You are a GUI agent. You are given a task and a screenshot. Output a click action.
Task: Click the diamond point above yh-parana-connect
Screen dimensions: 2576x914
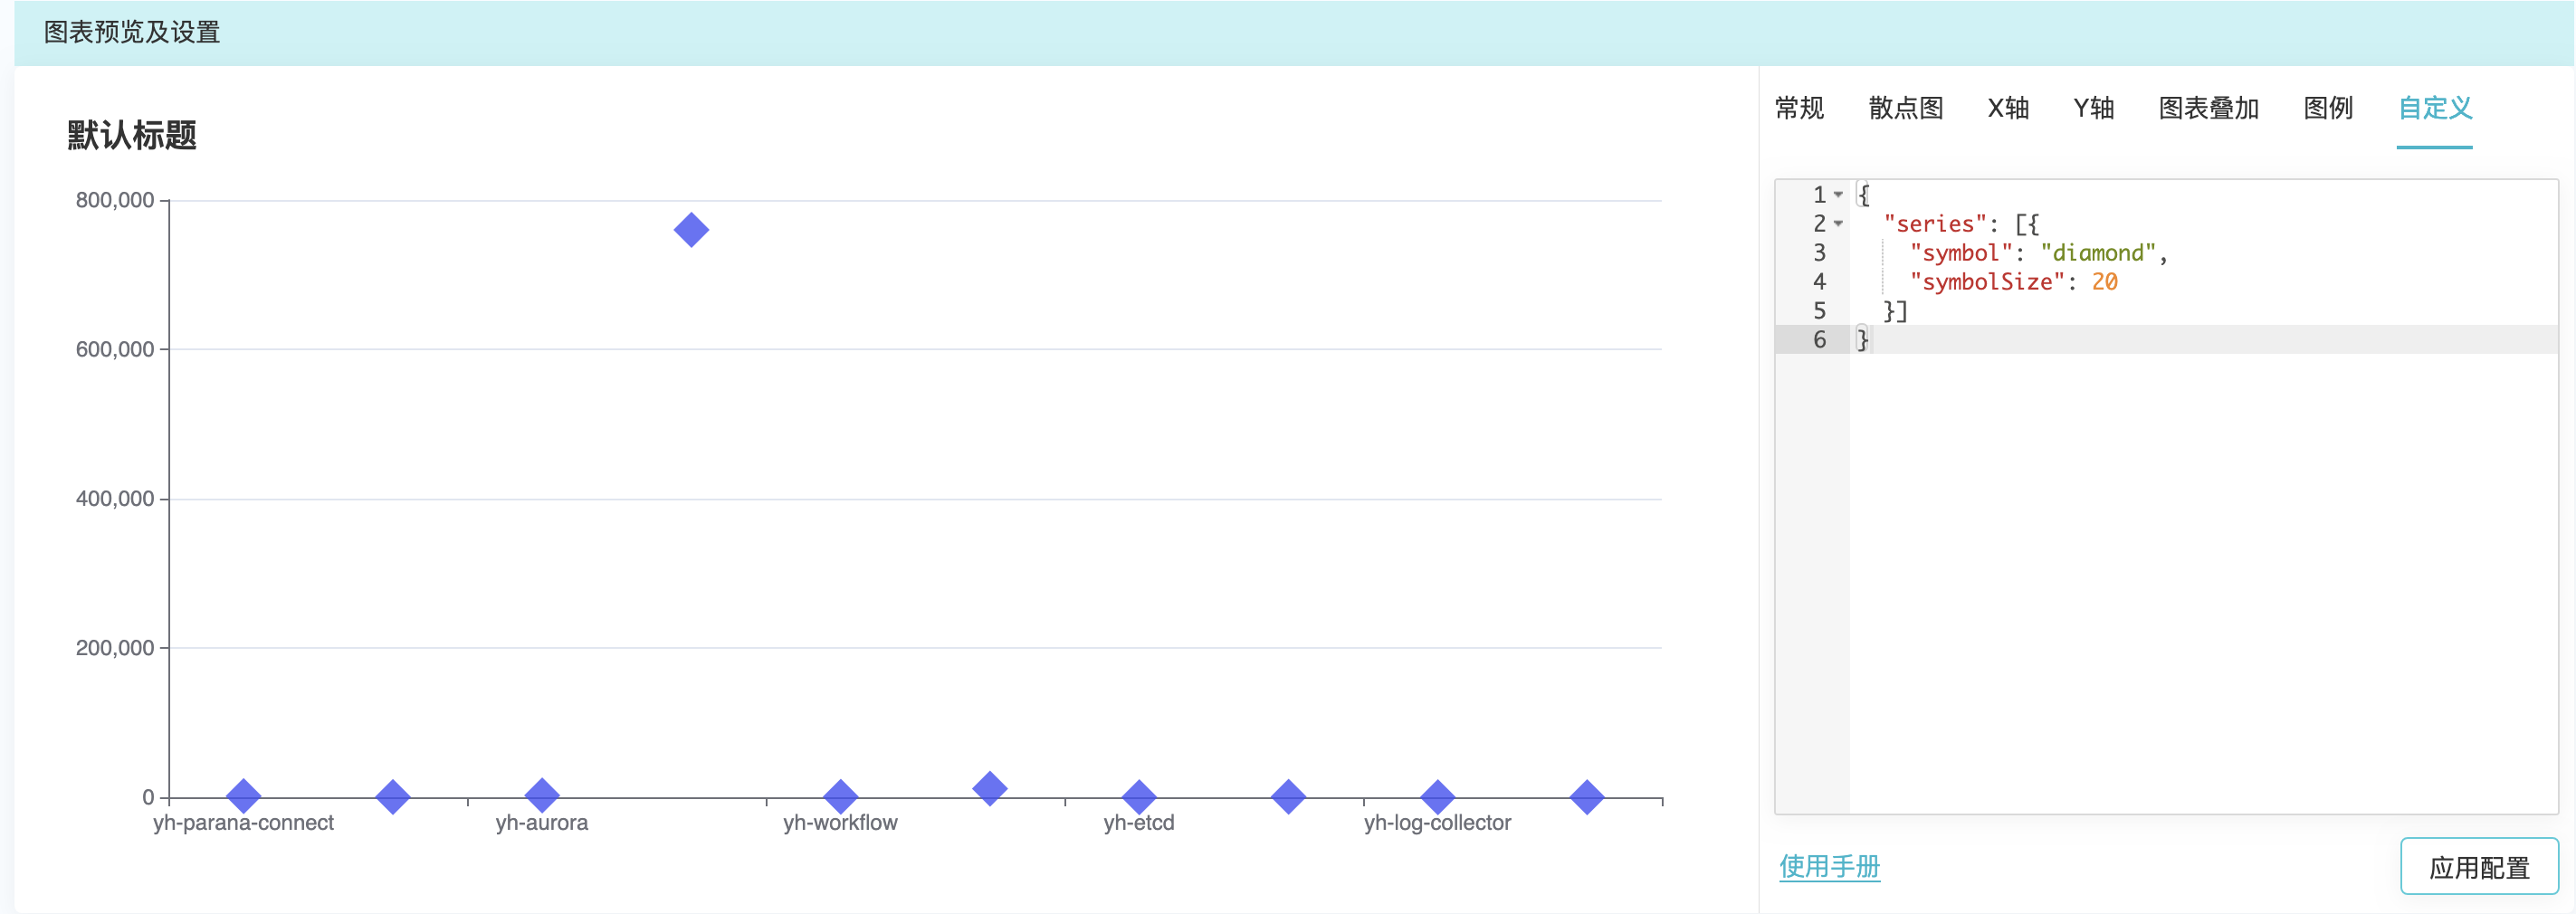pos(243,796)
